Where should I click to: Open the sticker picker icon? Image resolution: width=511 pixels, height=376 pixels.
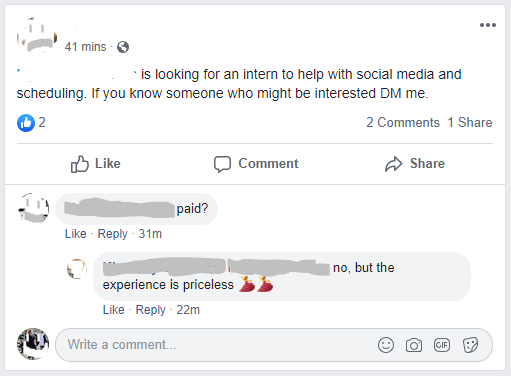coord(470,345)
